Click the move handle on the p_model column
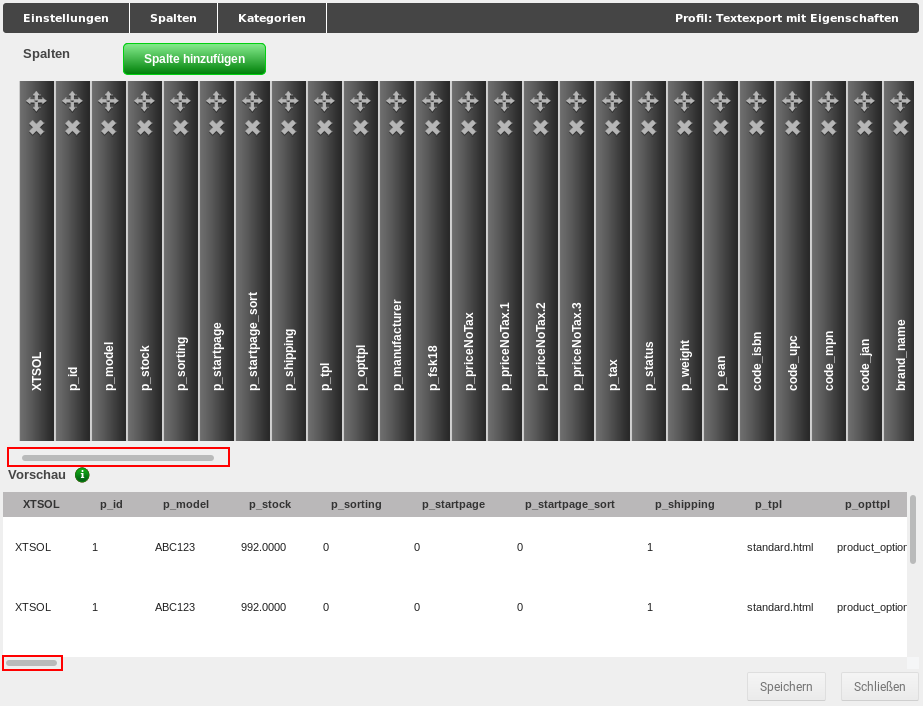 coord(108,100)
